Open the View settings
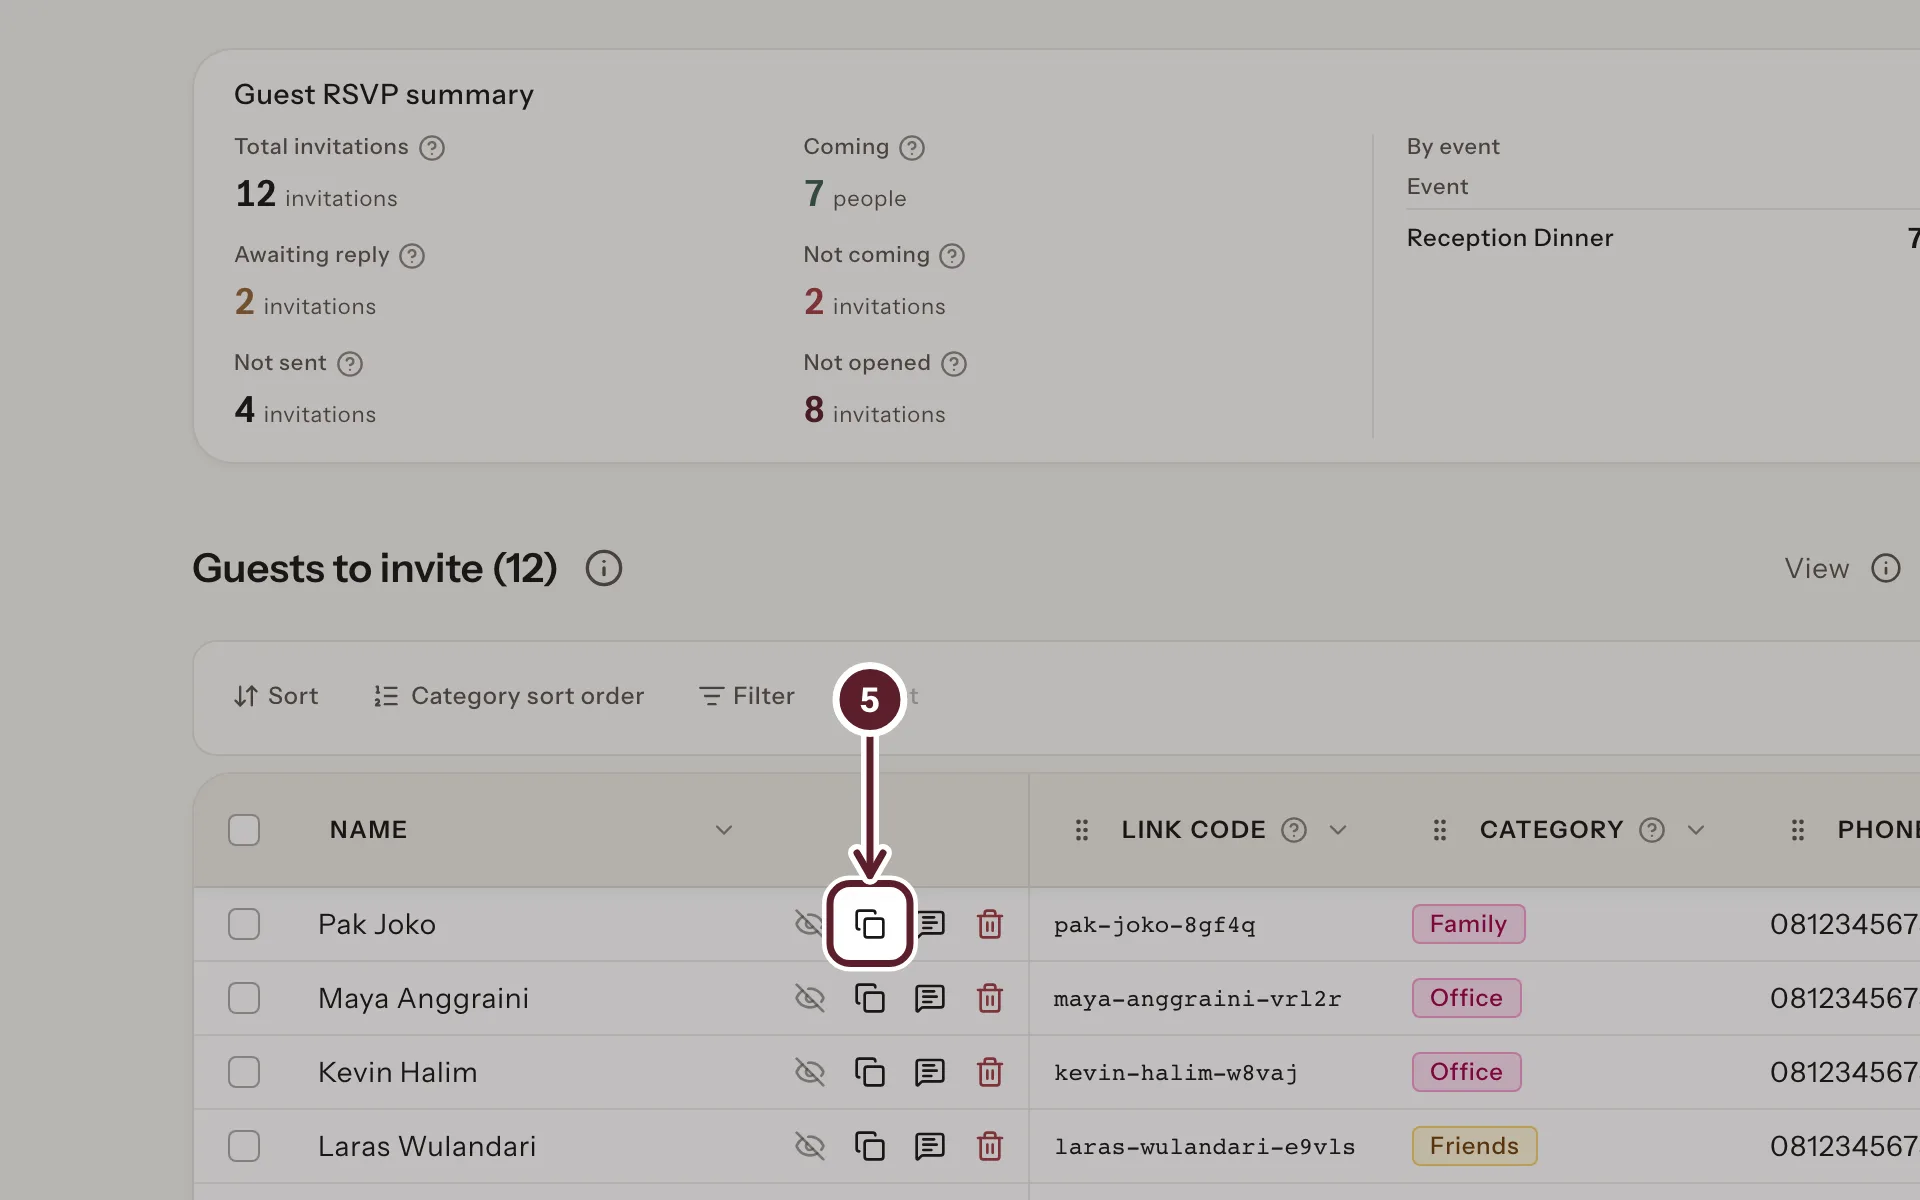The image size is (1920, 1200). click(x=1817, y=568)
